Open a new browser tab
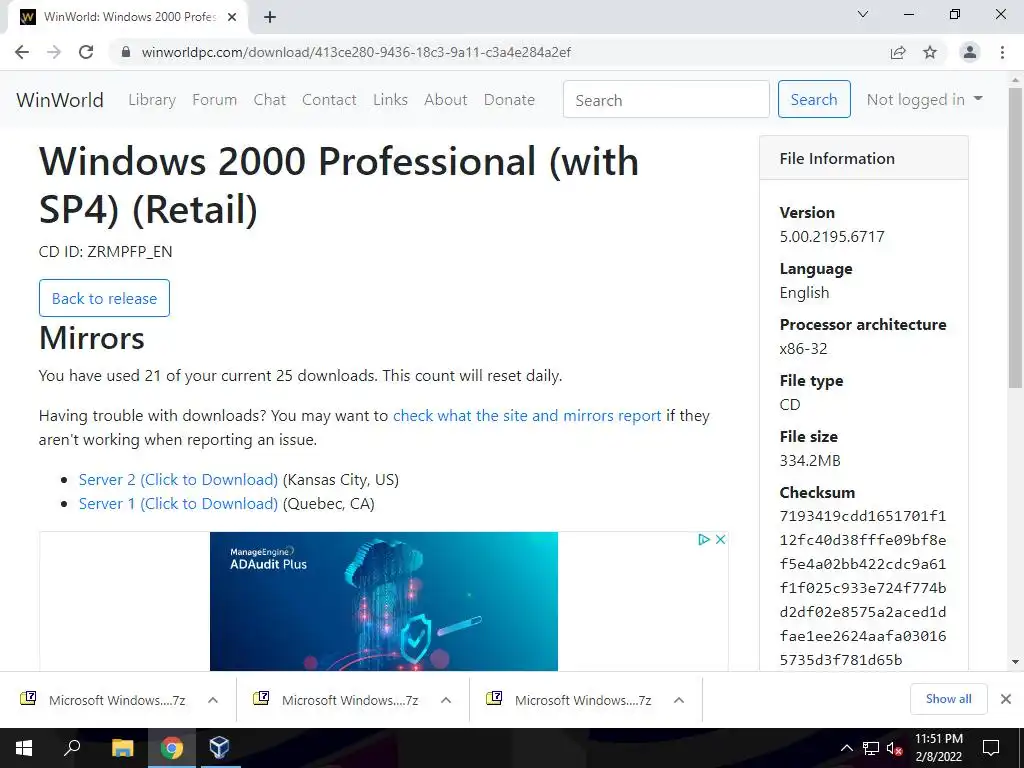Screen dimensions: 1024x768 tap(270, 18)
